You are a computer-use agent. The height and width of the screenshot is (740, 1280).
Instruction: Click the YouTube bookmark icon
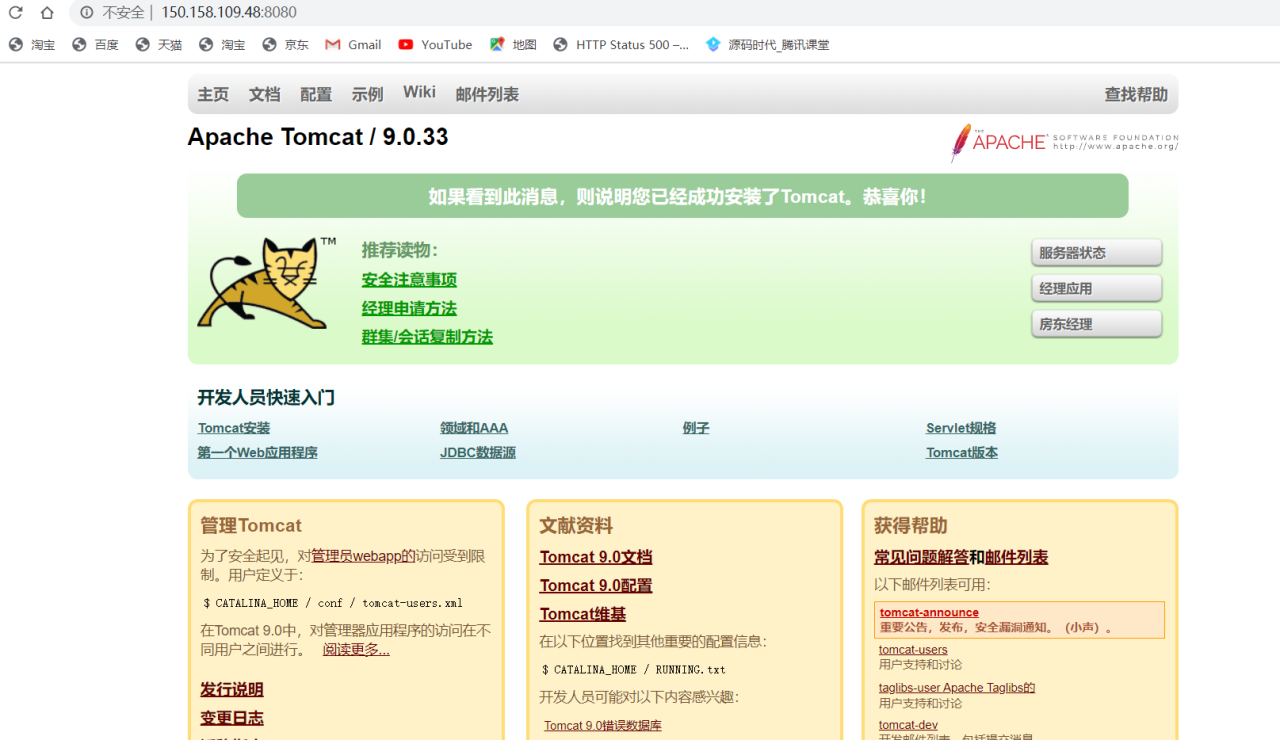pos(404,44)
